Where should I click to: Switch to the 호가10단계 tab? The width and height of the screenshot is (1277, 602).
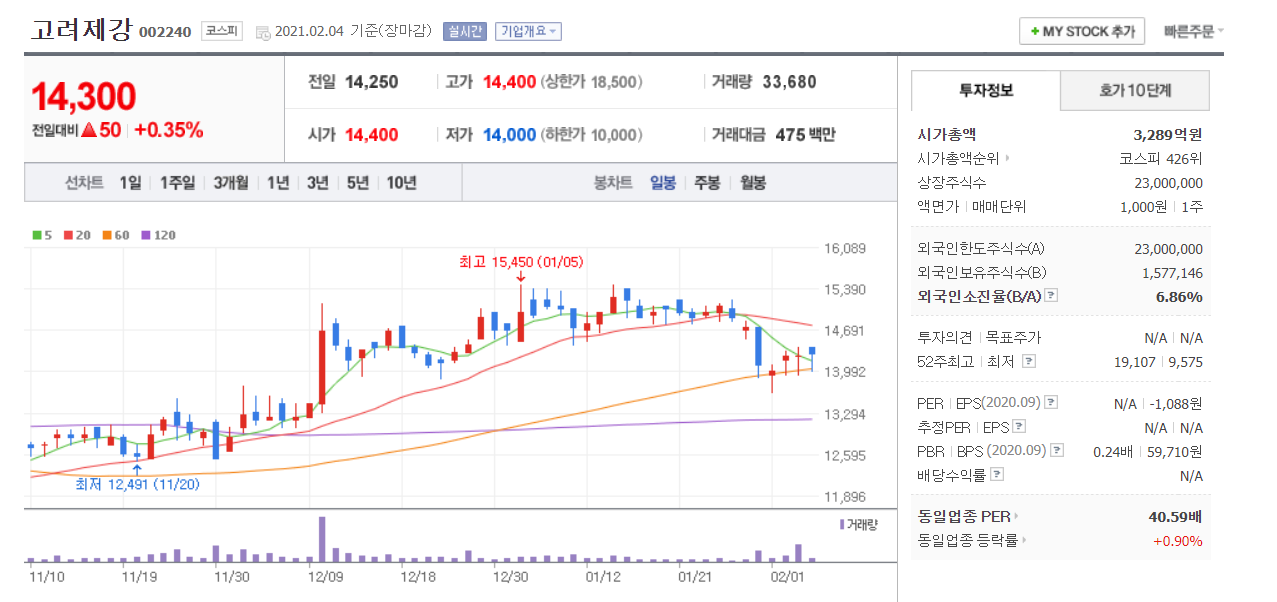pos(1135,90)
